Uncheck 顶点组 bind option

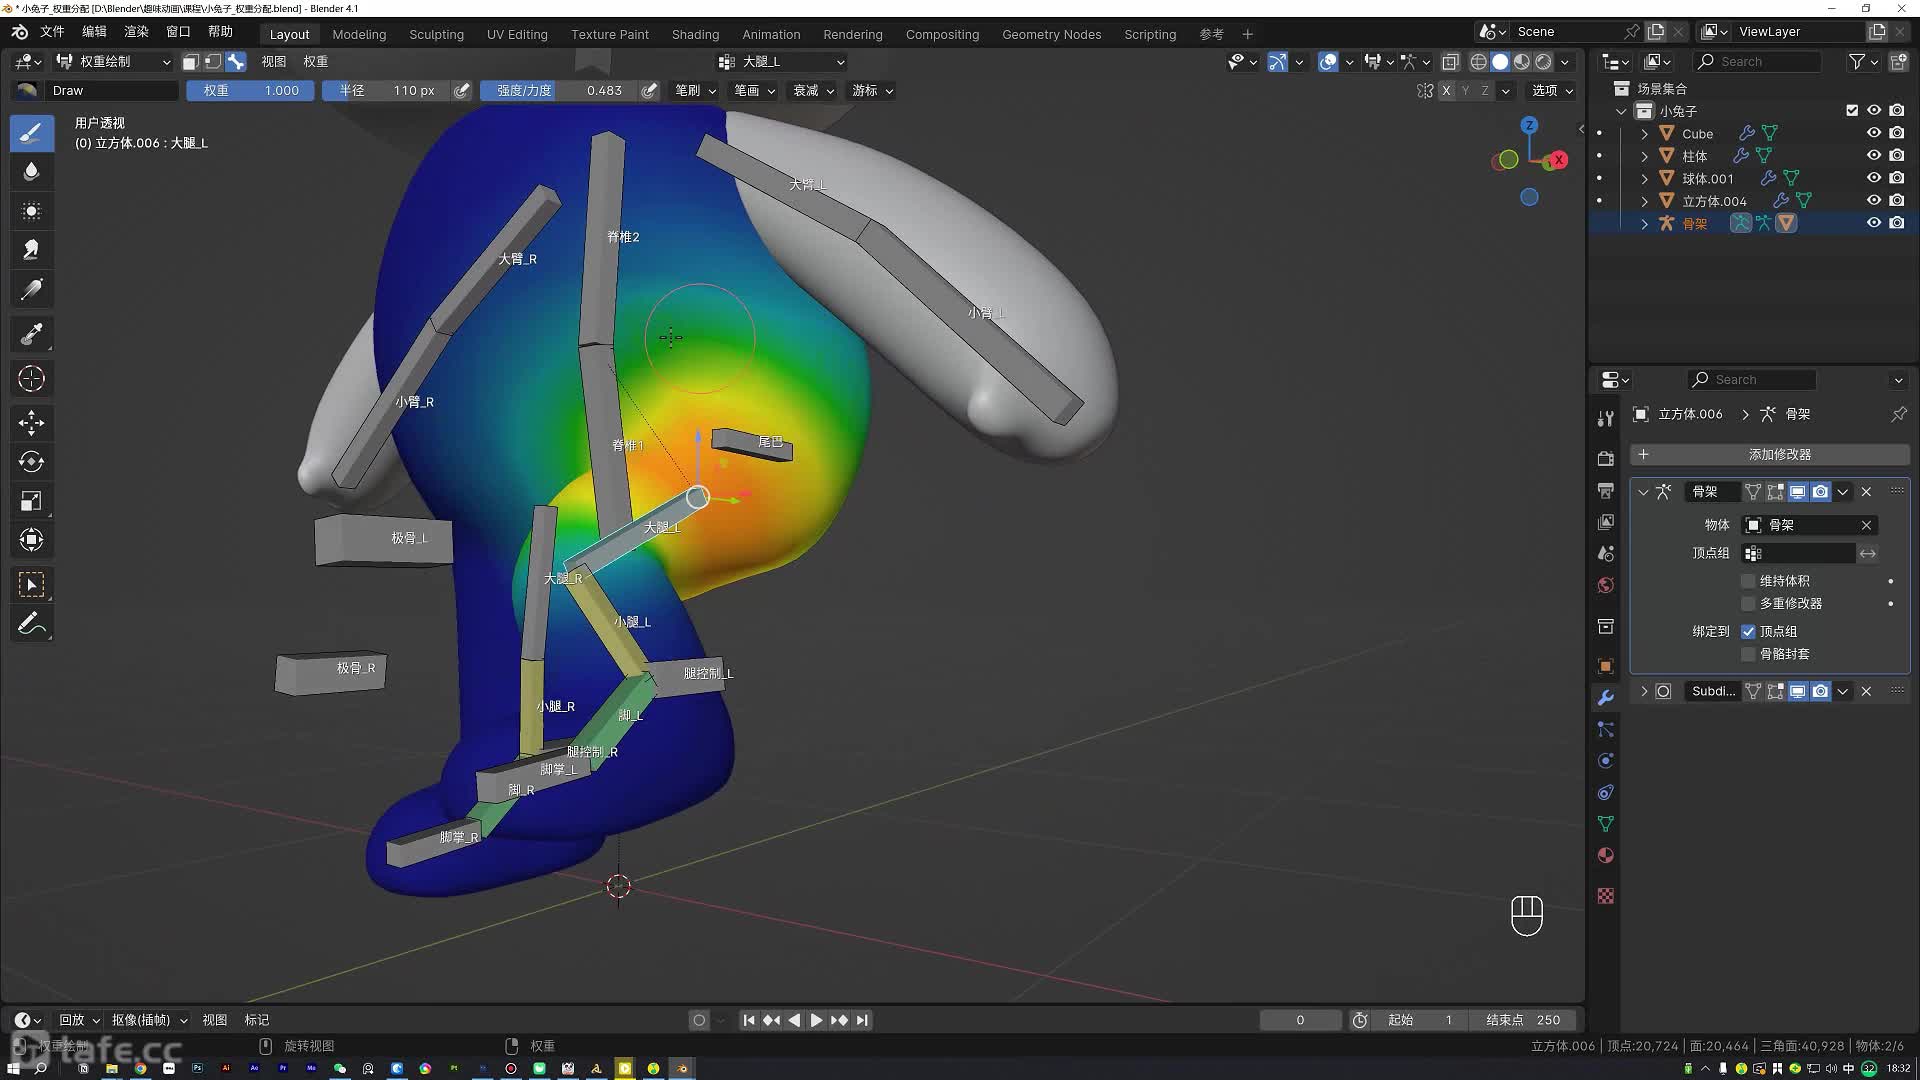(1748, 632)
